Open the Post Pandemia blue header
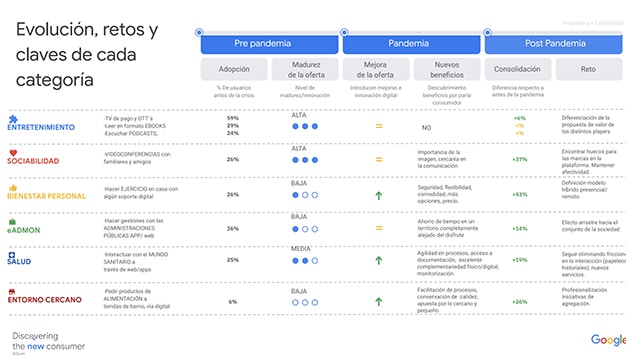The height and width of the screenshot is (364, 626). click(x=554, y=44)
